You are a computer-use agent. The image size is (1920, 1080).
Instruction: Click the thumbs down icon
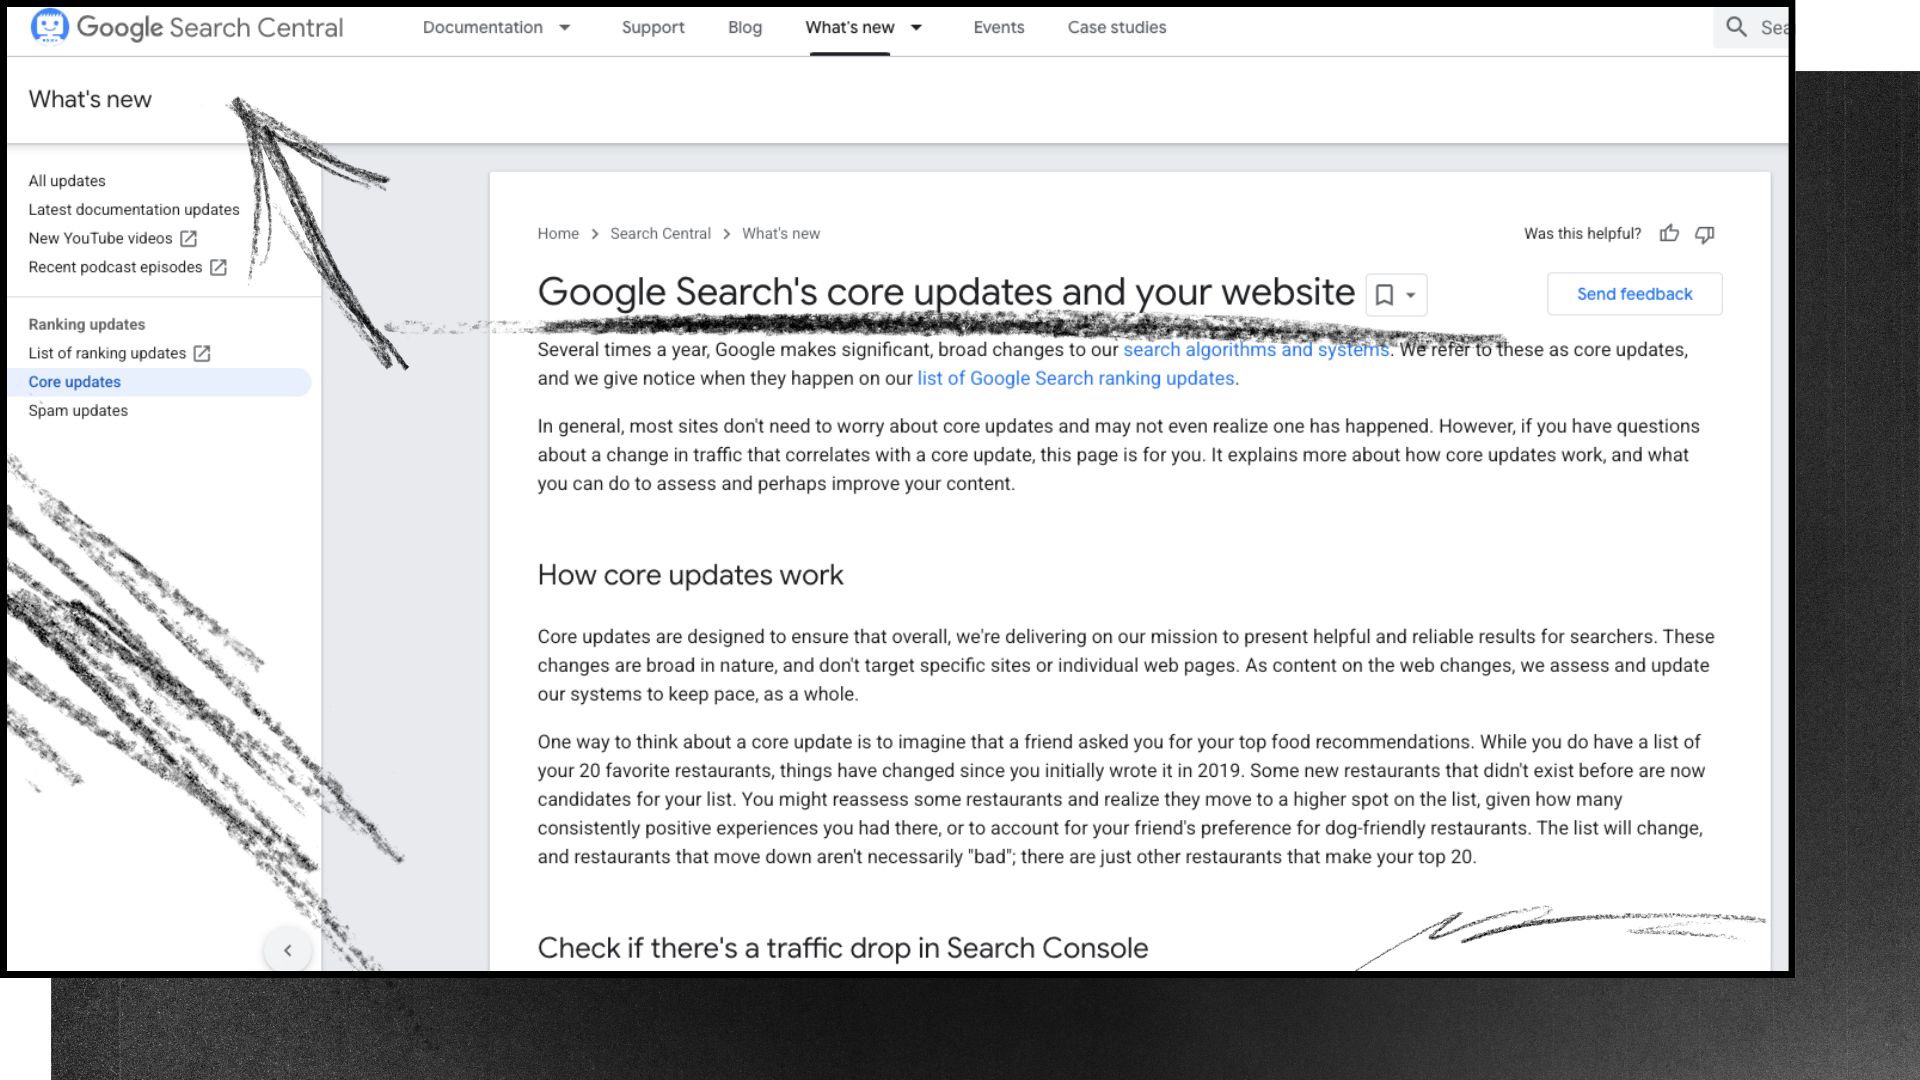[1705, 233]
